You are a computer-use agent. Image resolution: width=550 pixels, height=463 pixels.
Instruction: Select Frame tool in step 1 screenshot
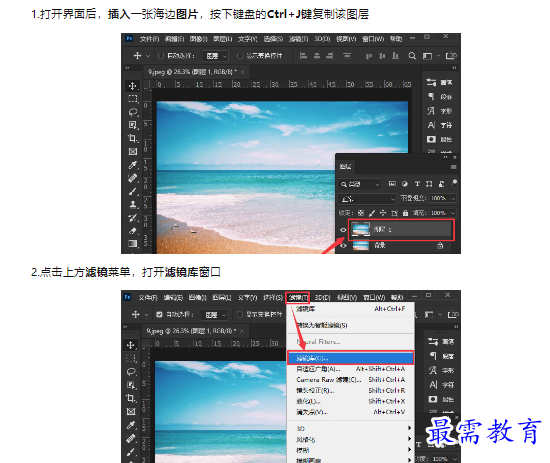pos(133,152)
